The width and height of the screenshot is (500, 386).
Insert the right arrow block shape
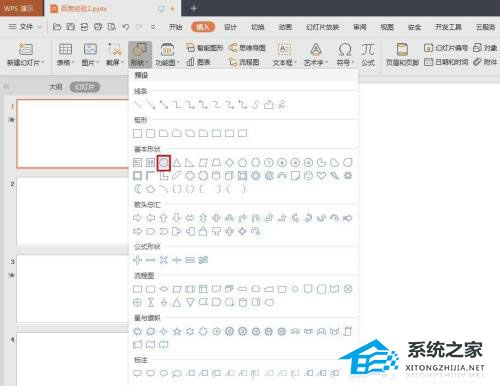coord(137,218)
